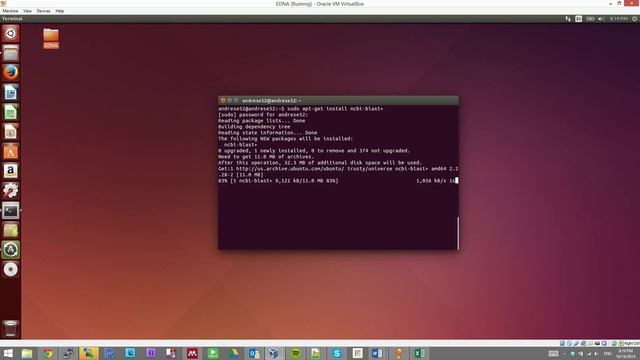640x360 pixels.
Task: Minimize the terminal window
Action: tap(229, 100)
